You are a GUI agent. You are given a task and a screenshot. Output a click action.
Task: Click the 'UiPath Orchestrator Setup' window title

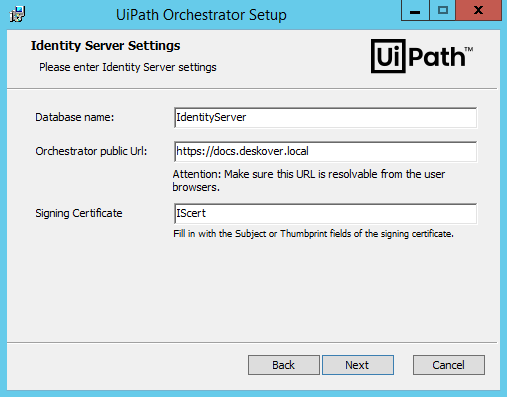pos(201,15)
